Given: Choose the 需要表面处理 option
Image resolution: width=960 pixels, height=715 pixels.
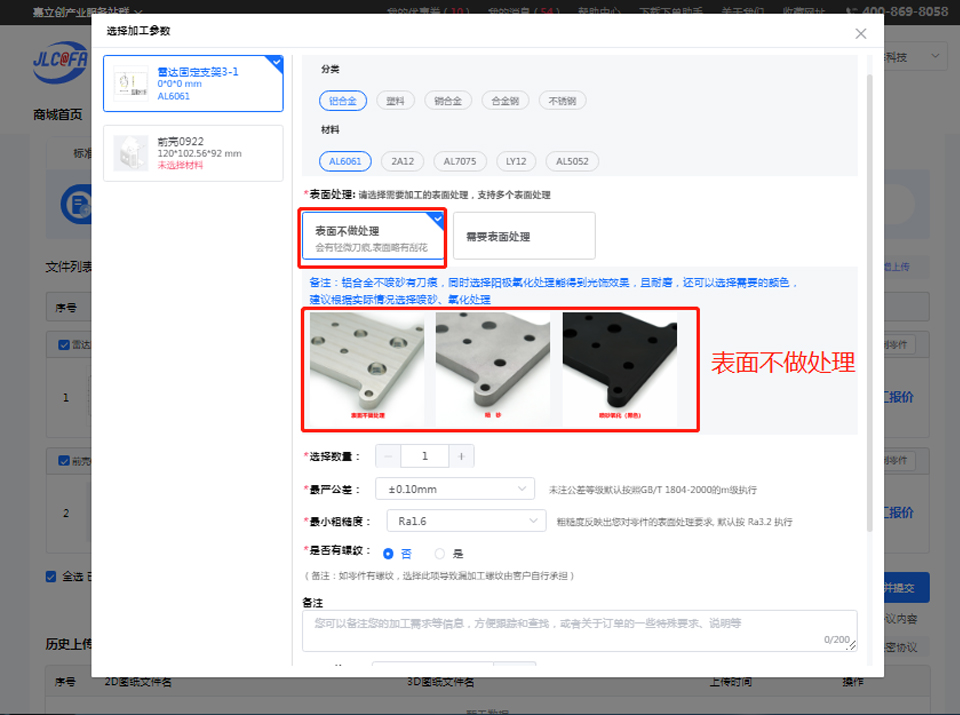Looking at the screenshot, I should [524, 236].
